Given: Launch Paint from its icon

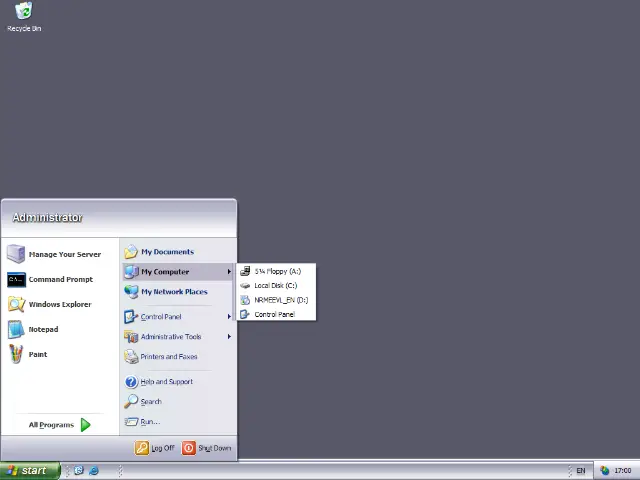Looking at the screenshot, I should coord(16,354).
